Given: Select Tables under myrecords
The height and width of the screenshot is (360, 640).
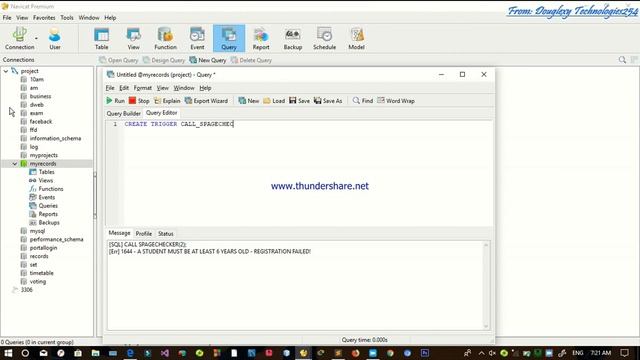Looking at the screenshot, I should pos(47,172).
